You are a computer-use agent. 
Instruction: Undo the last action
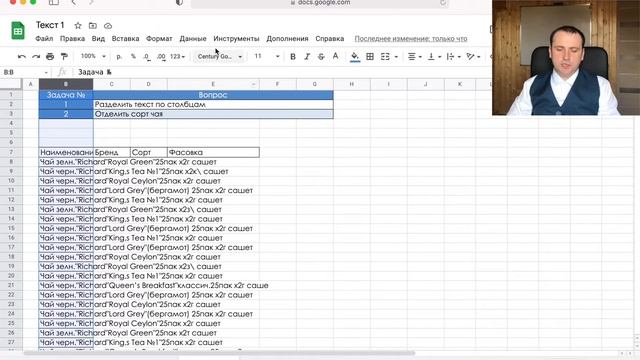point(22,56)
